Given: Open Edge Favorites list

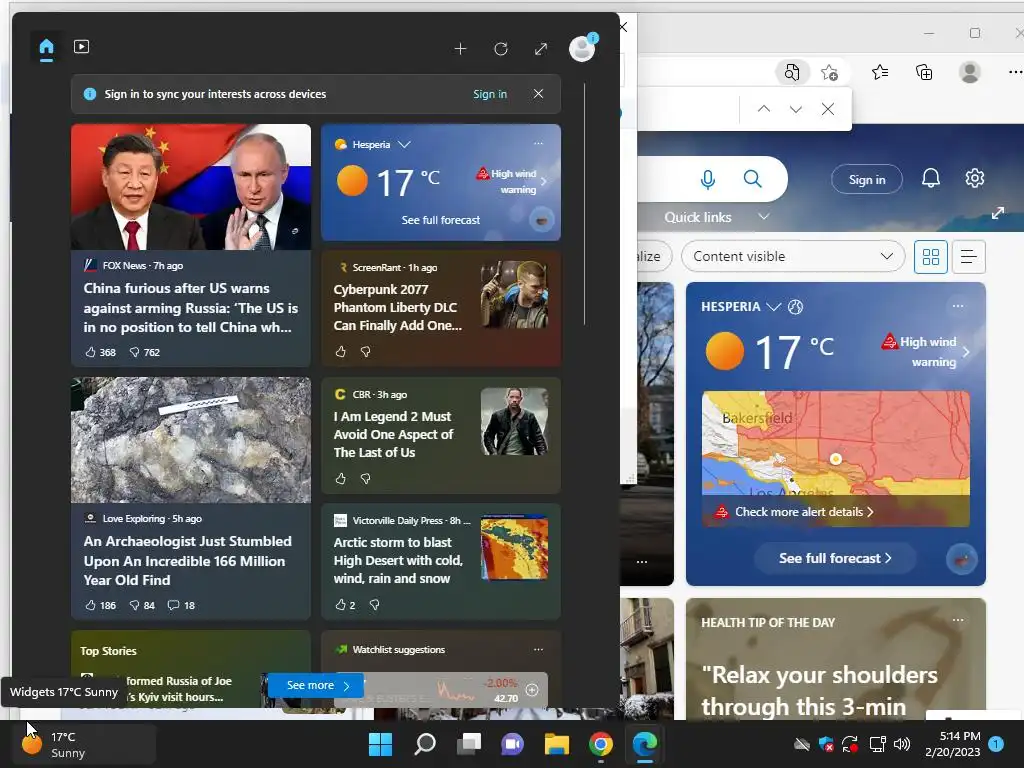Looking at the screenshot, I should (x=880, y=72).
